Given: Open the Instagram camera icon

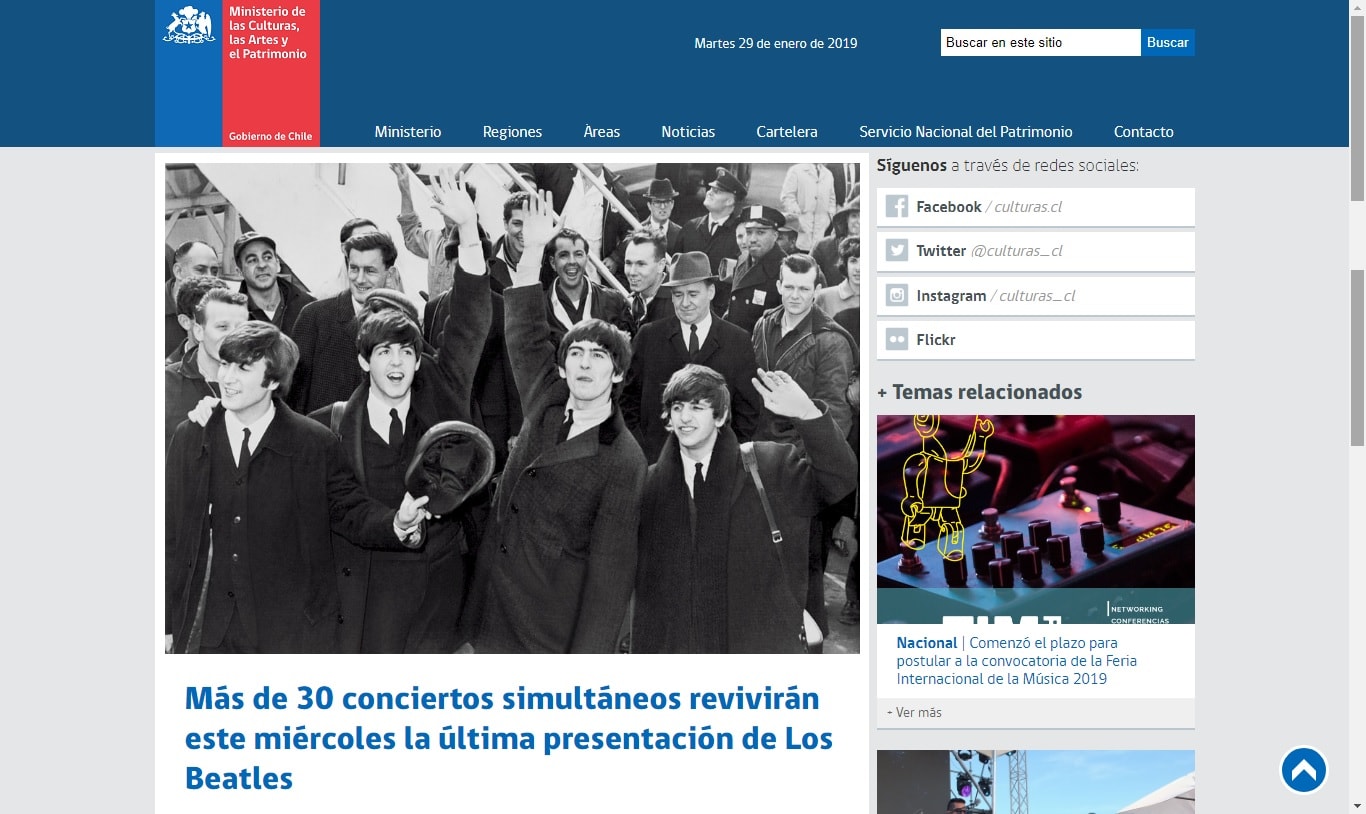Looking at the screenshot, I should [x=897, y=296].
